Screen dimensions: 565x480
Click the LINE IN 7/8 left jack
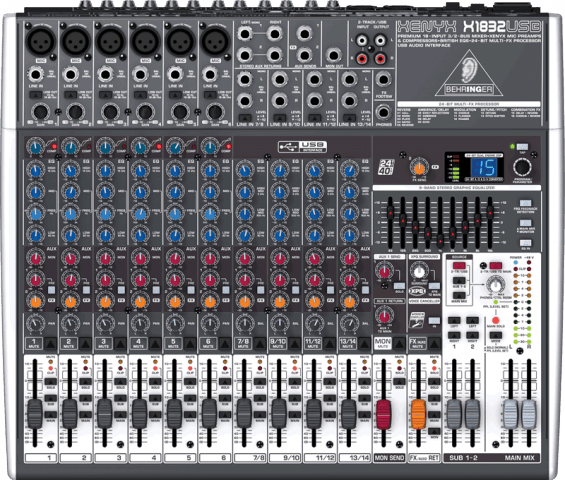[x=245, y=80]
